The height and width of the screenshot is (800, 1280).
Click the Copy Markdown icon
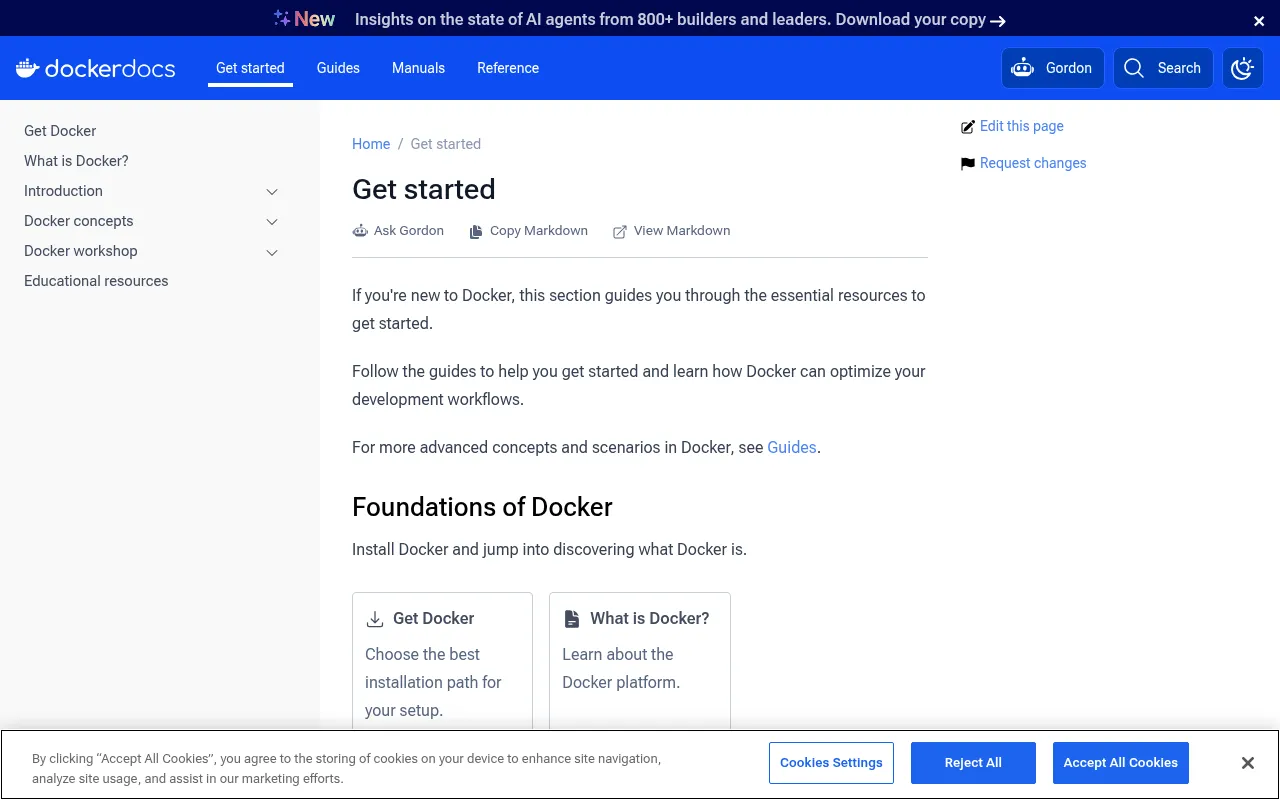[x=477, y=231]
